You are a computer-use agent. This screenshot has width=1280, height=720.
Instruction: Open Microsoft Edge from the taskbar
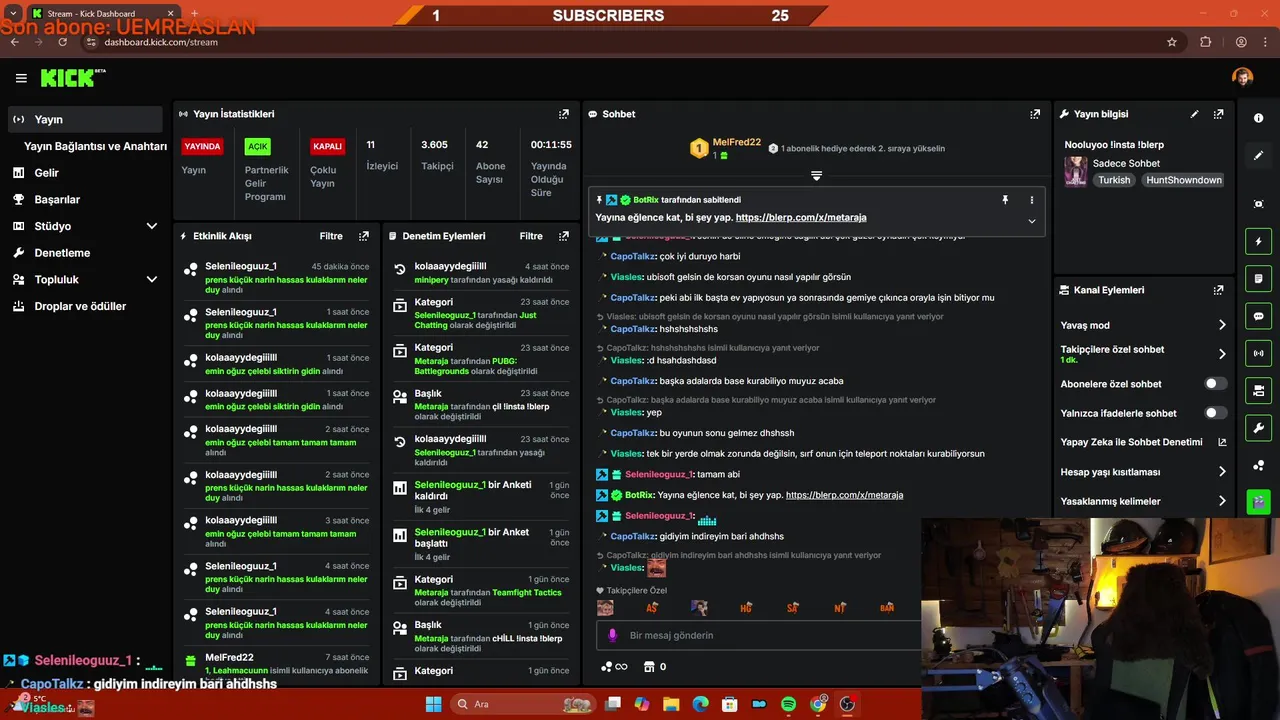[x=700, y=704]
